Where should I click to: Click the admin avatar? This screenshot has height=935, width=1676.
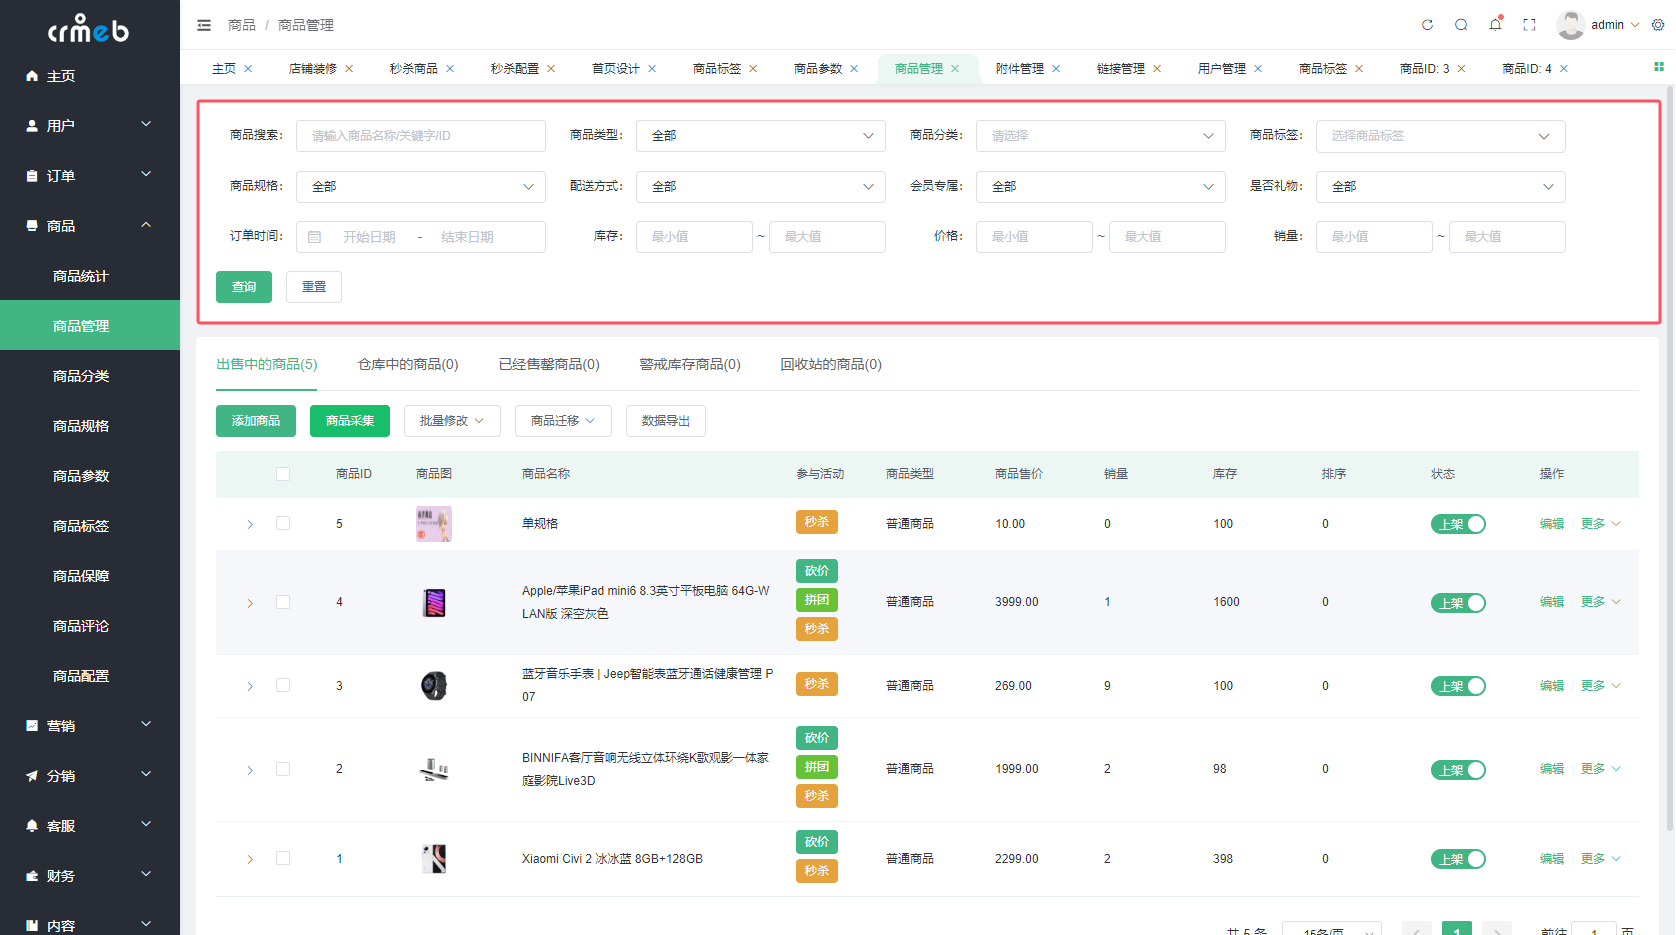click(1570, 25)
